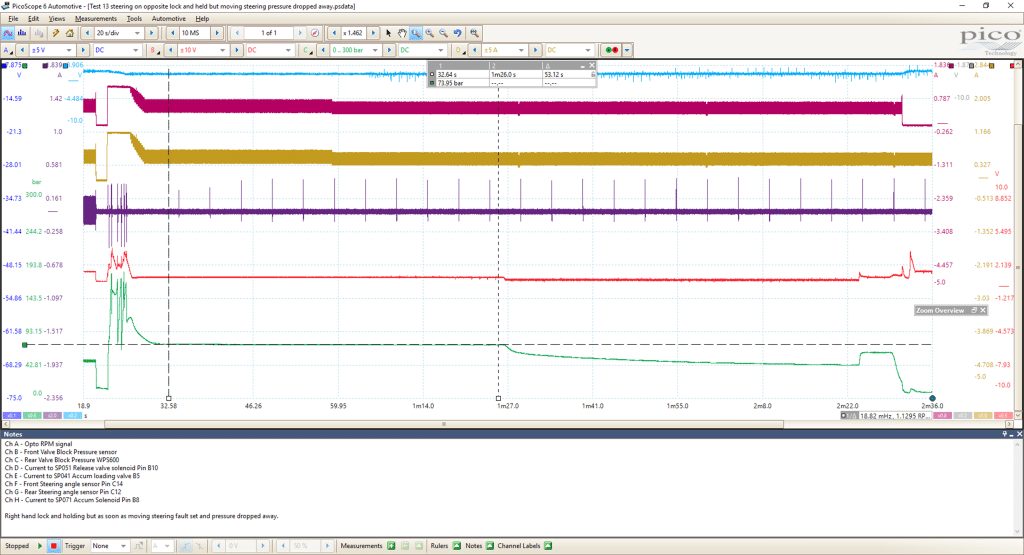Image resolution: width=1024 pixels, height=555 pixels.
Task: Click the green start capture arrow
Action: coord(40,546)
